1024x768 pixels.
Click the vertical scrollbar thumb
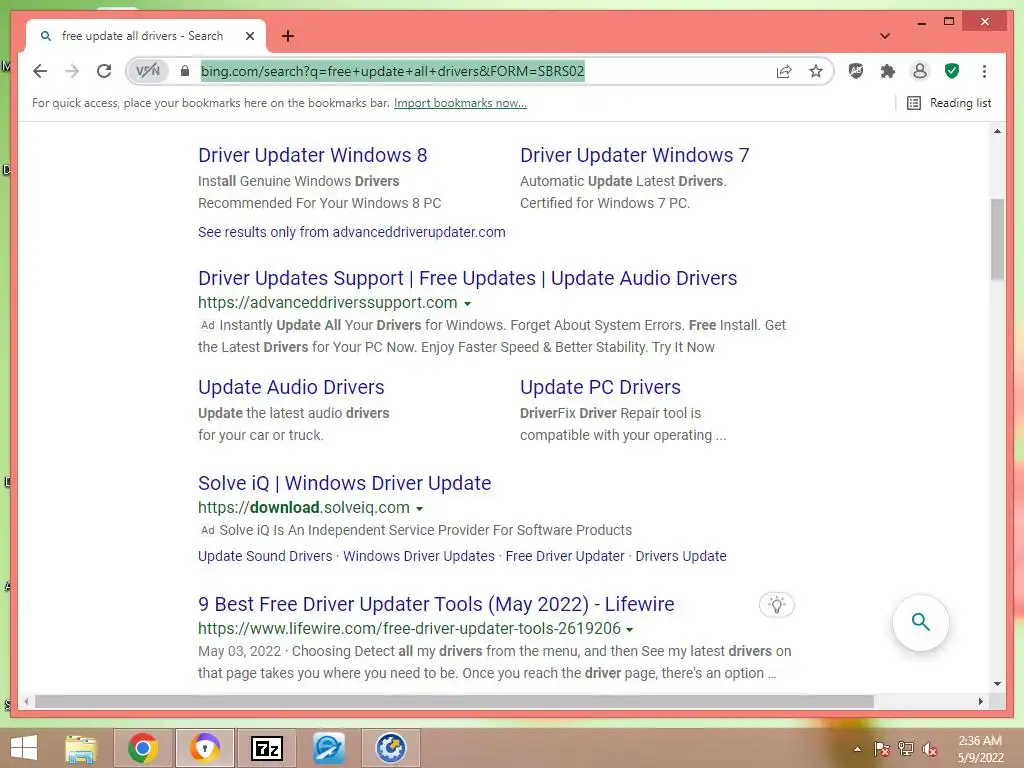pos(997,239)
